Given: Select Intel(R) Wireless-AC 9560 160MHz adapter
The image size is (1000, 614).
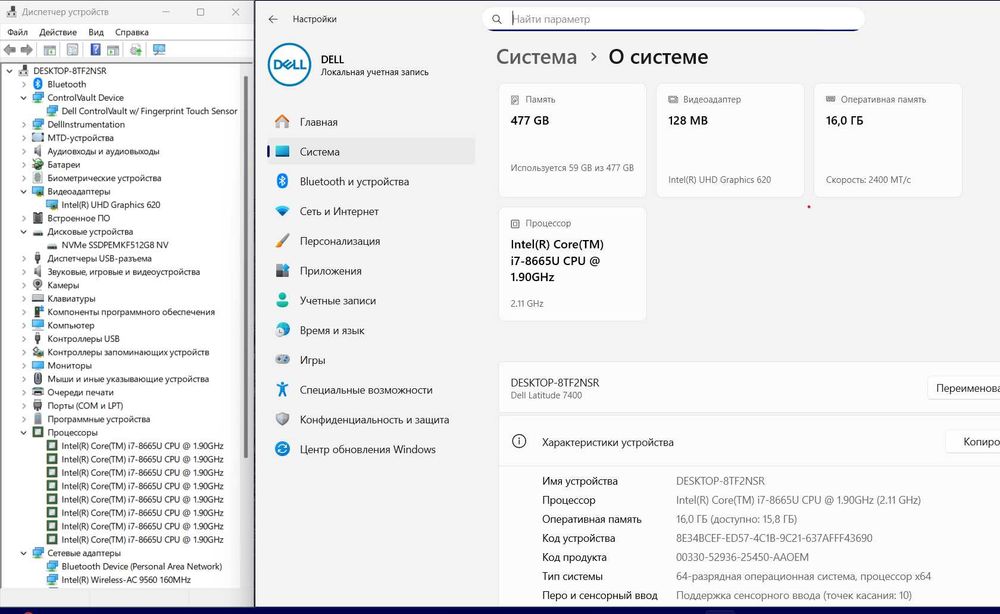Looking at the screenshot, I should [126, 580].
